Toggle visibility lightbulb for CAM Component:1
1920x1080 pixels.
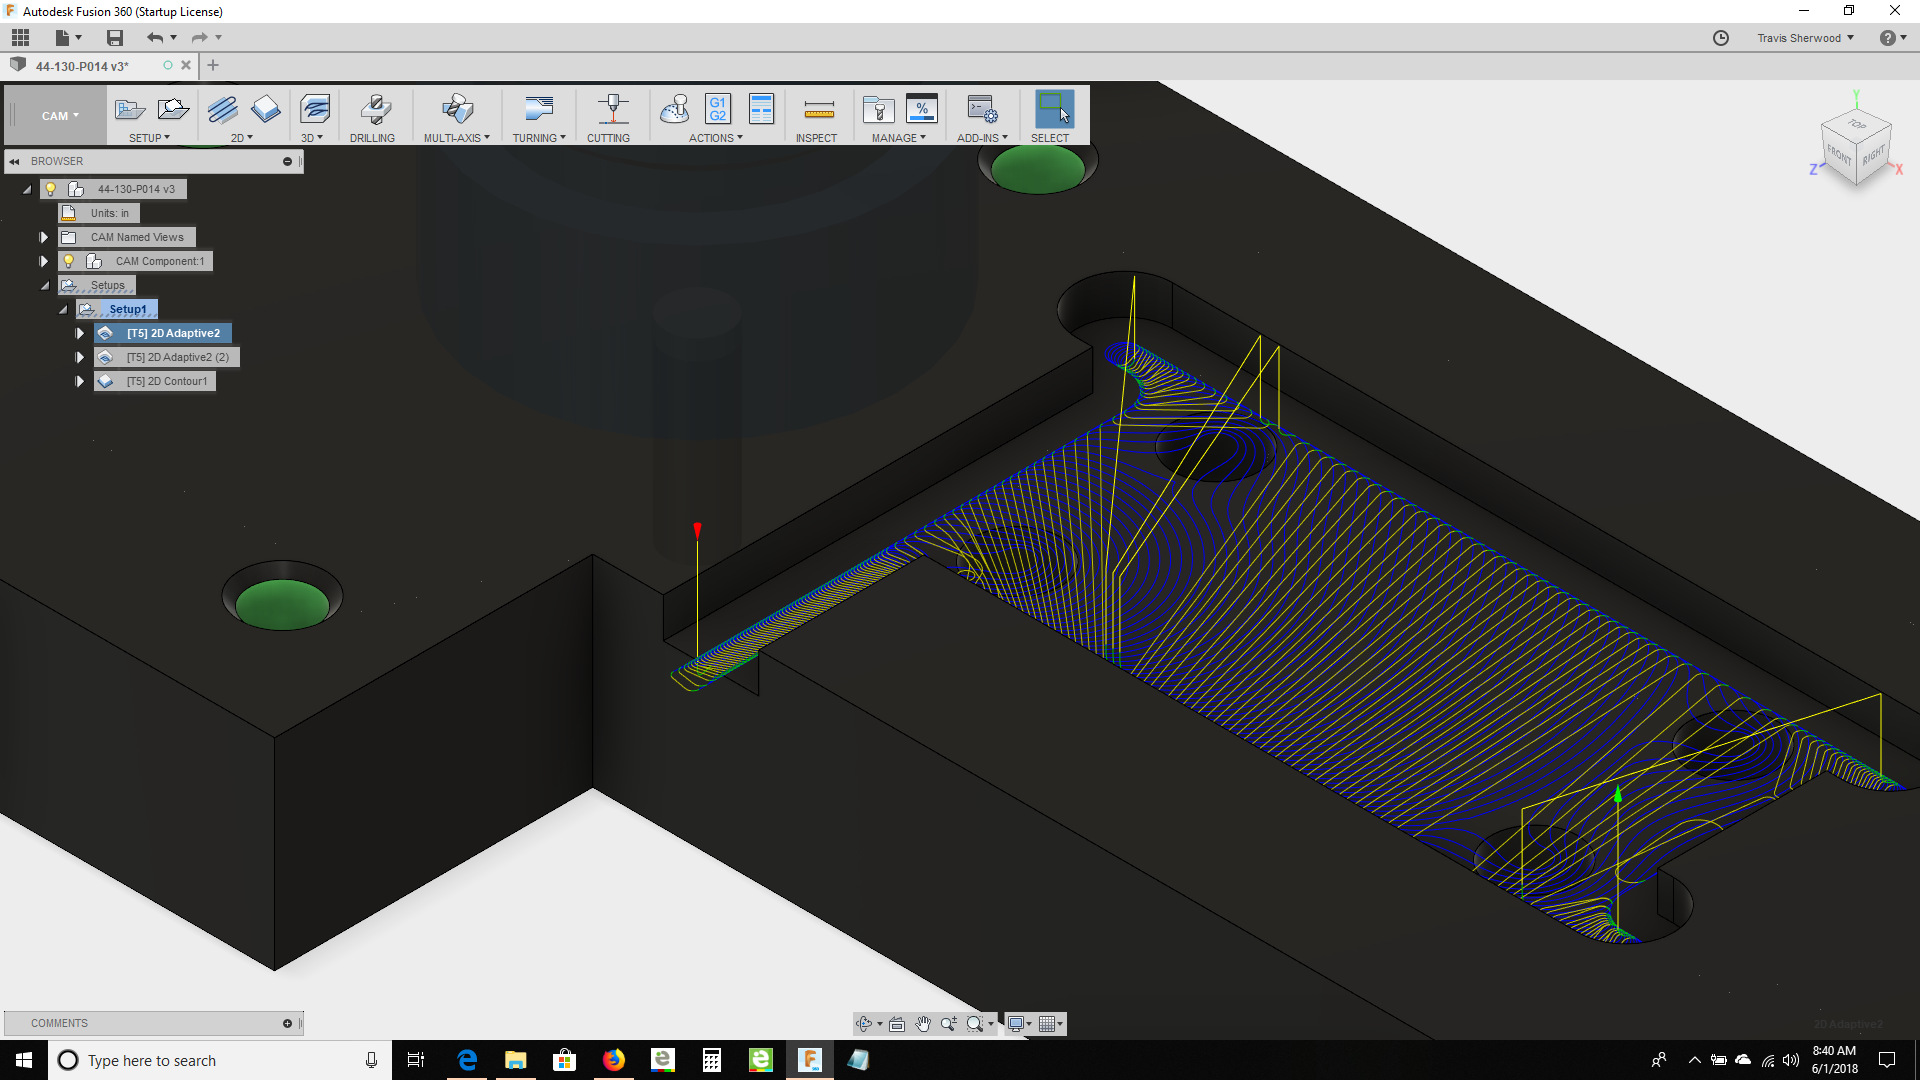pyautogui.click(x=69, y=261)
